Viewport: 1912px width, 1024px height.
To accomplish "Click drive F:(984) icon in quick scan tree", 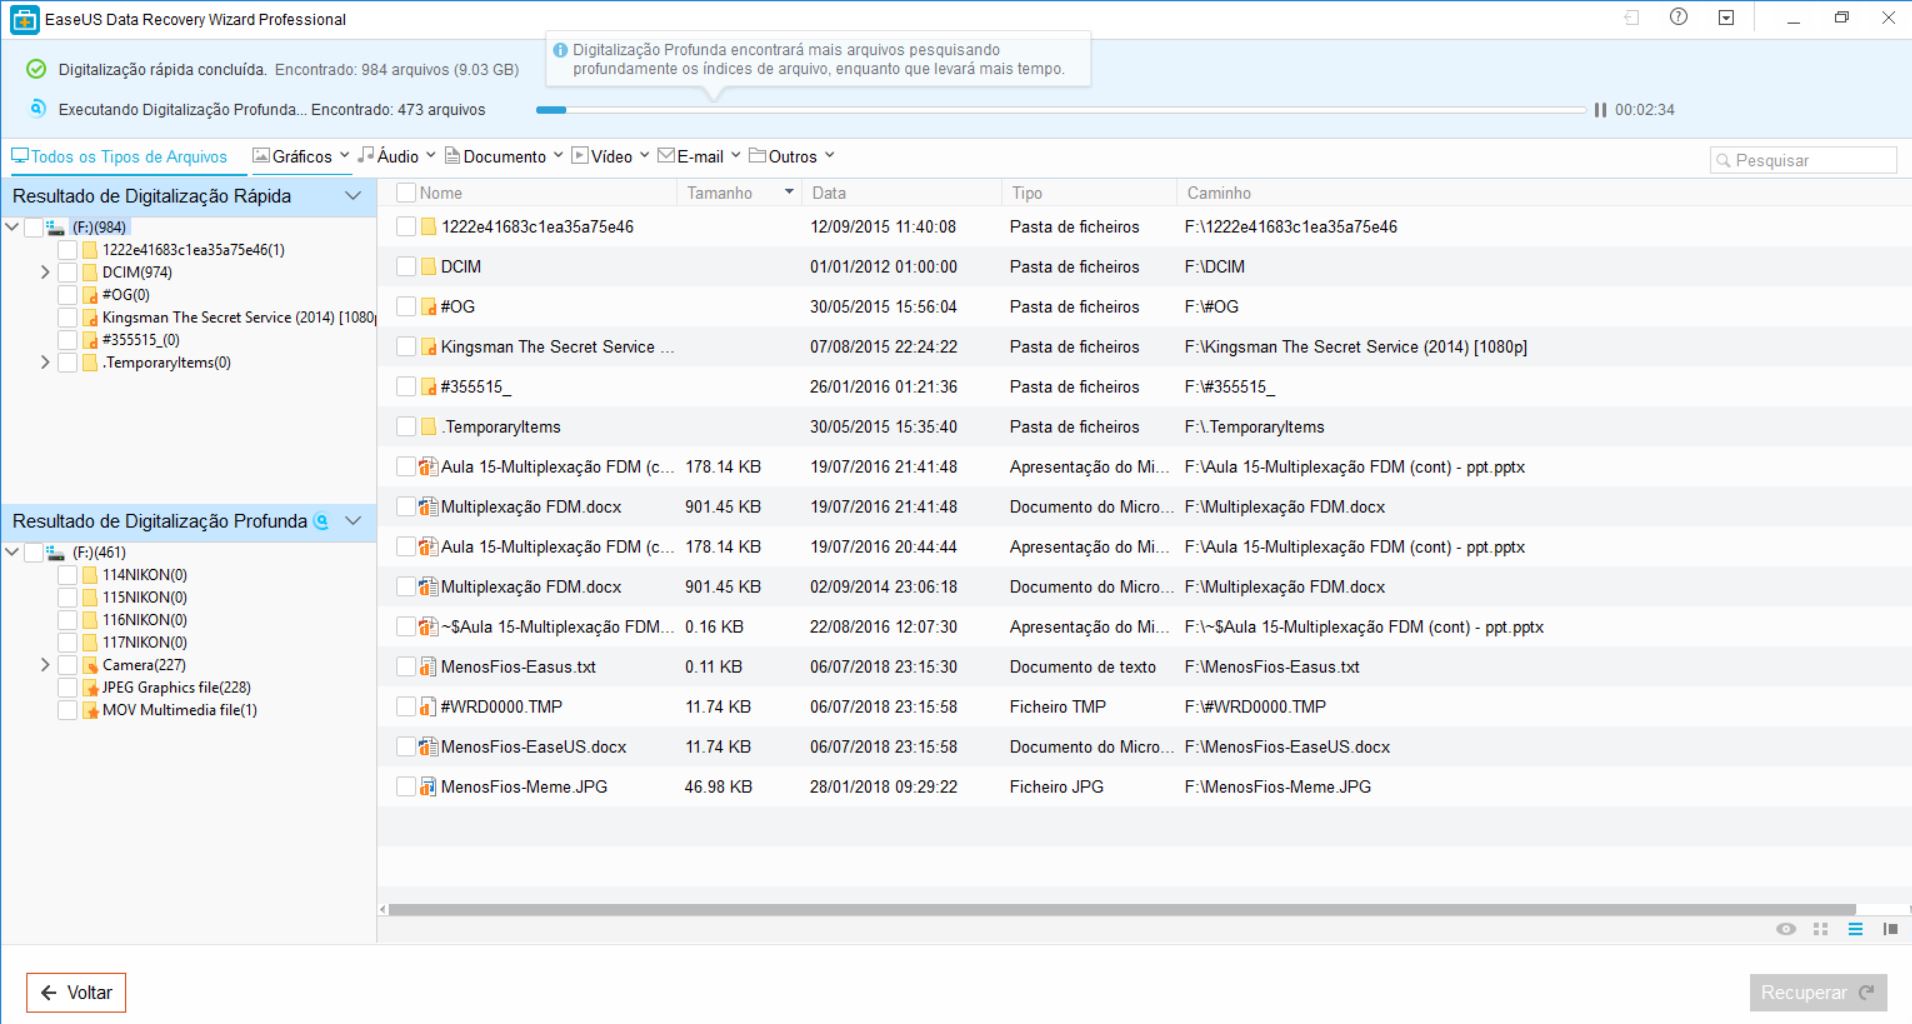I will [56, 228].
